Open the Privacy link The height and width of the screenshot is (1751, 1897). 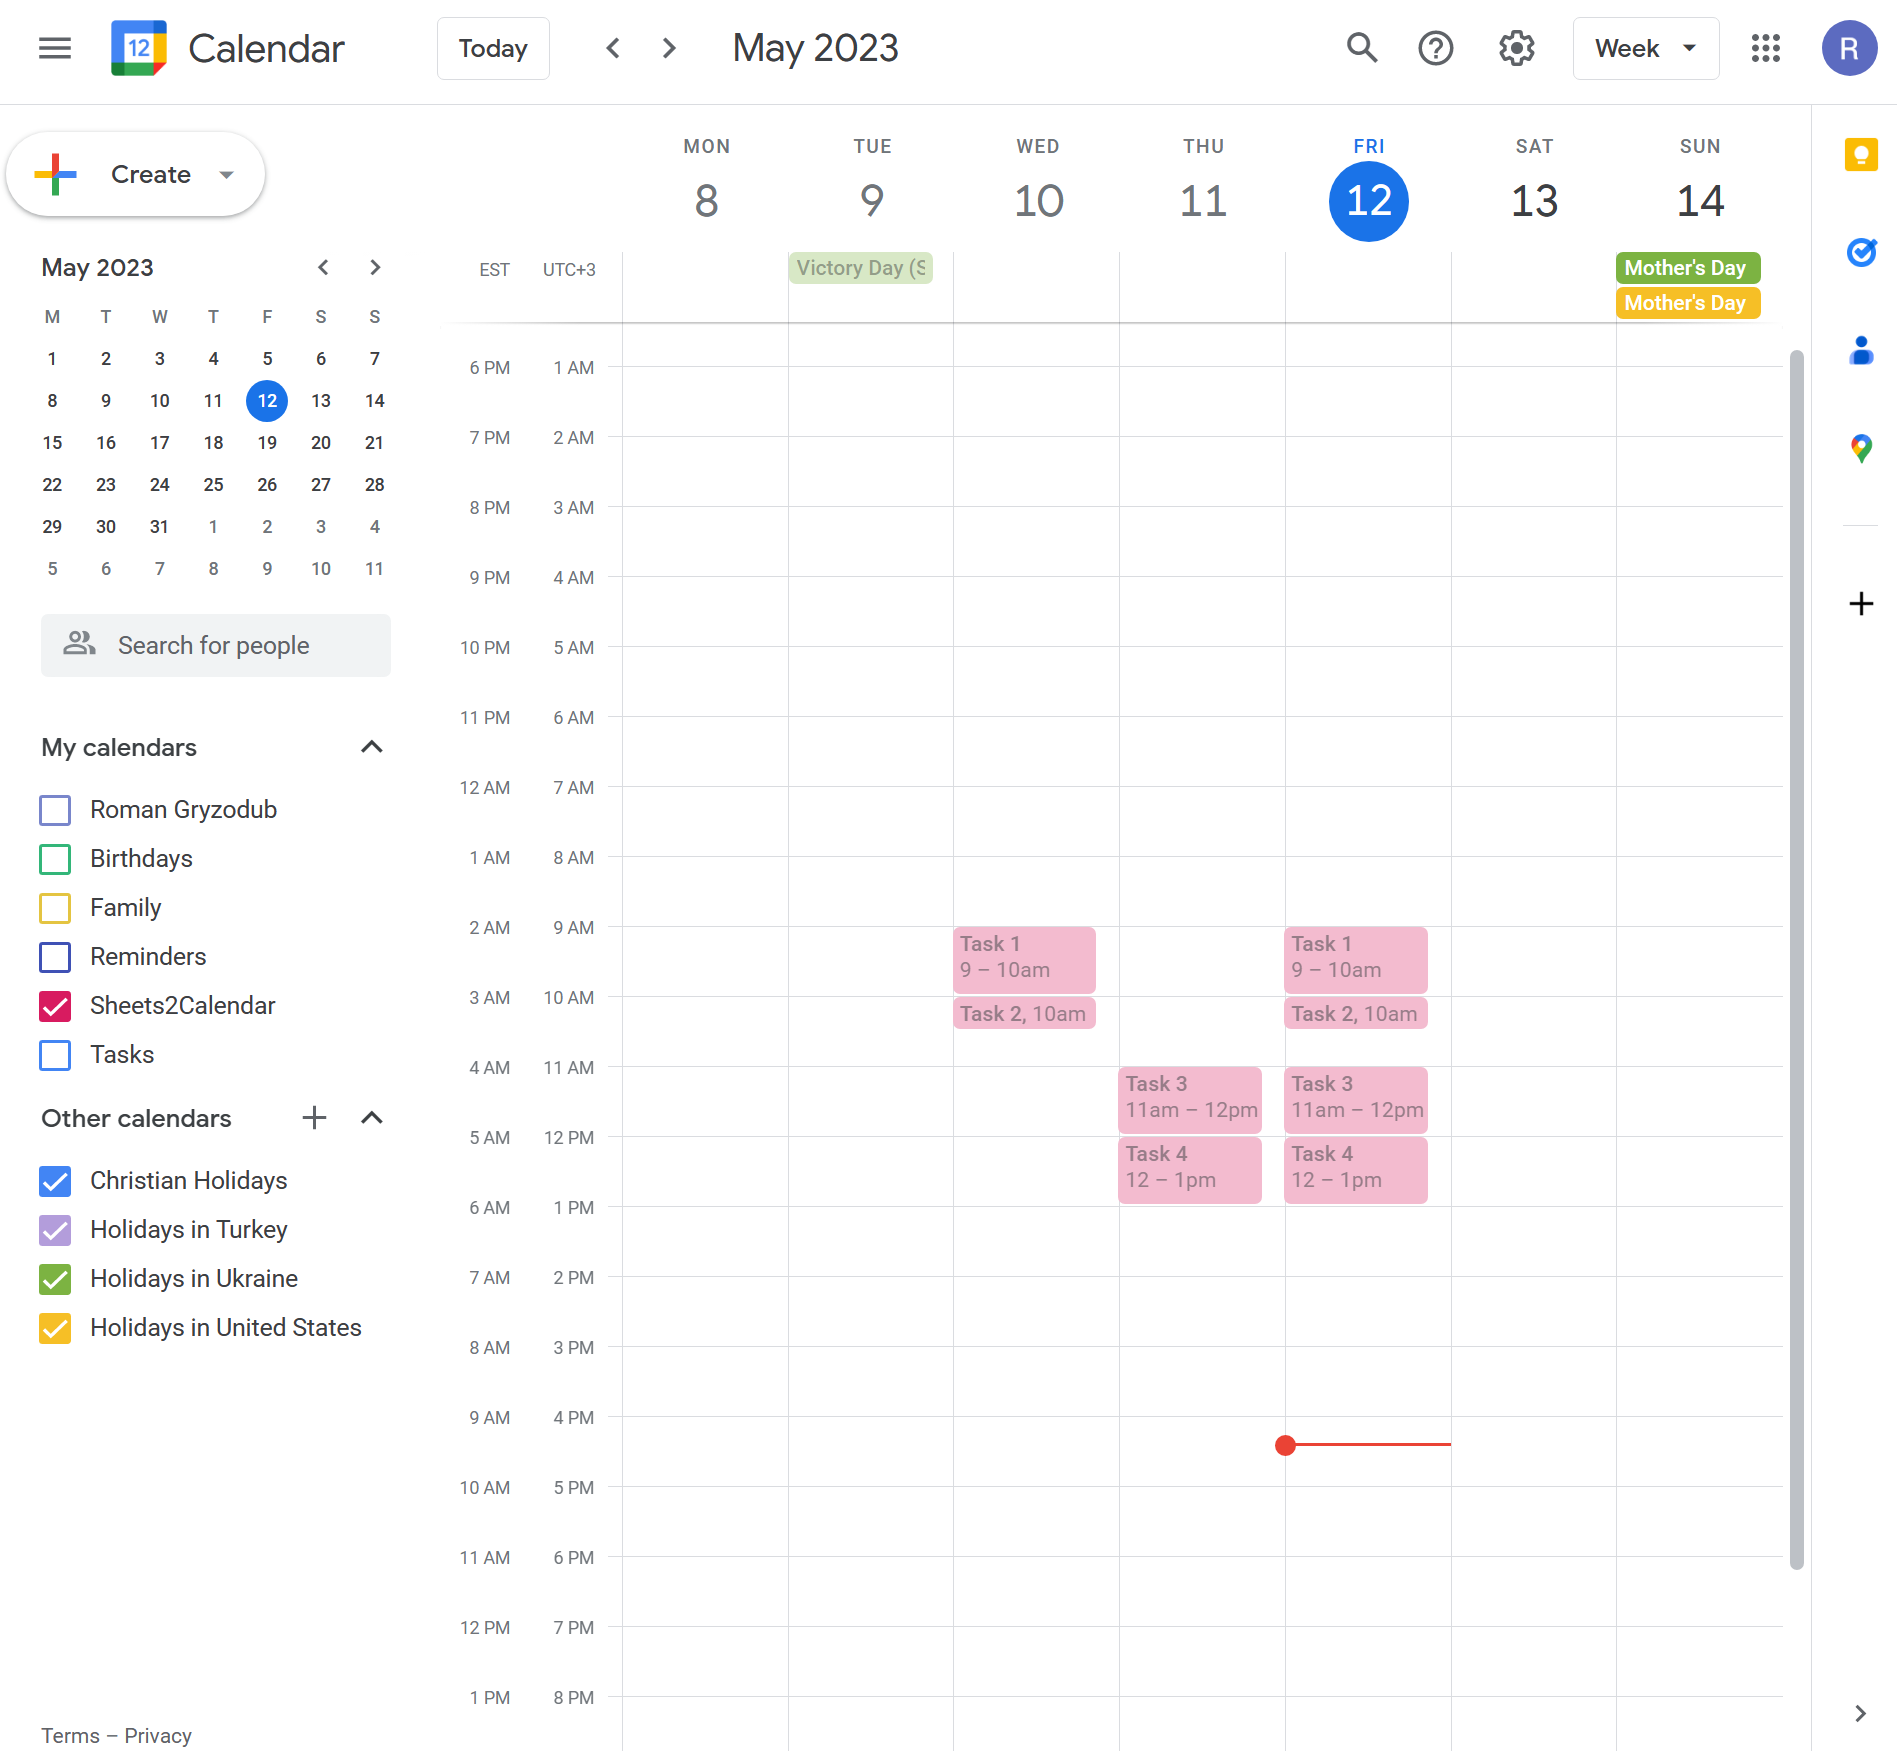158,1736
